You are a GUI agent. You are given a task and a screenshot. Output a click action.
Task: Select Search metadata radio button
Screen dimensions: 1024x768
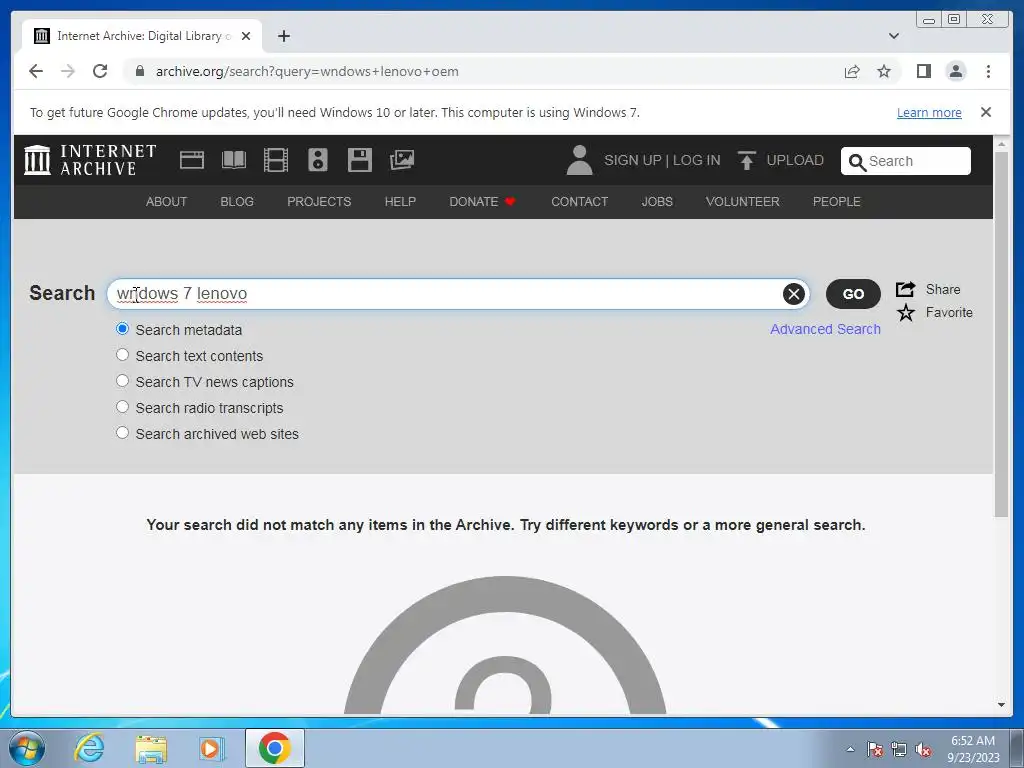pyautogui.click(x=122, y=328)
